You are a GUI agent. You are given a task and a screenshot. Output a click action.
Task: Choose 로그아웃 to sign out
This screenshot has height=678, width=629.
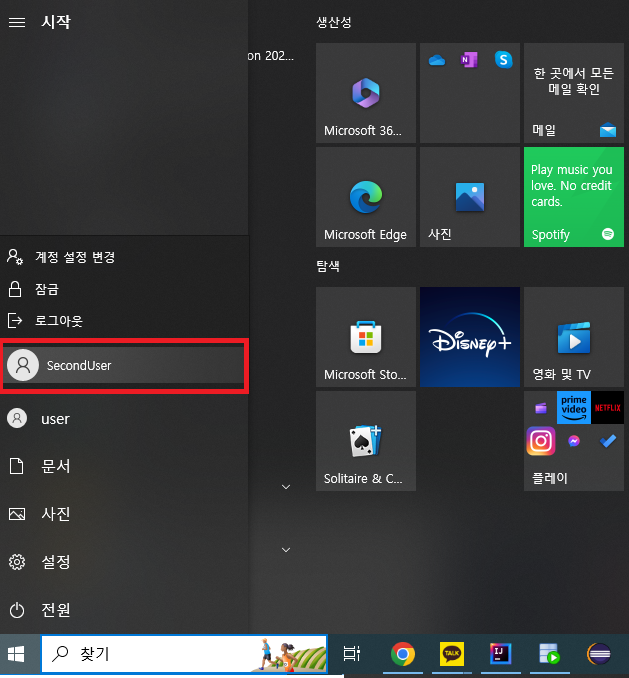click(124, 321)
